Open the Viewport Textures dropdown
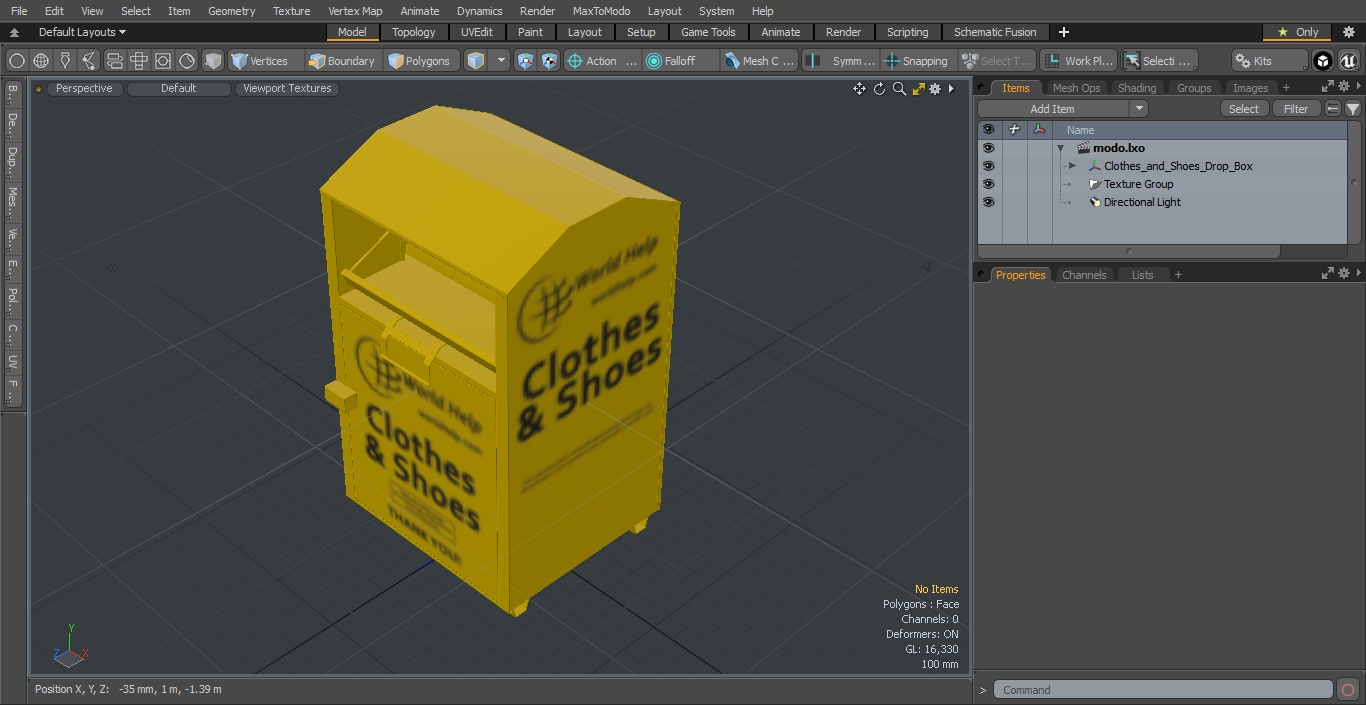Viewport: 1366px width, 705px height. point(287,89)
